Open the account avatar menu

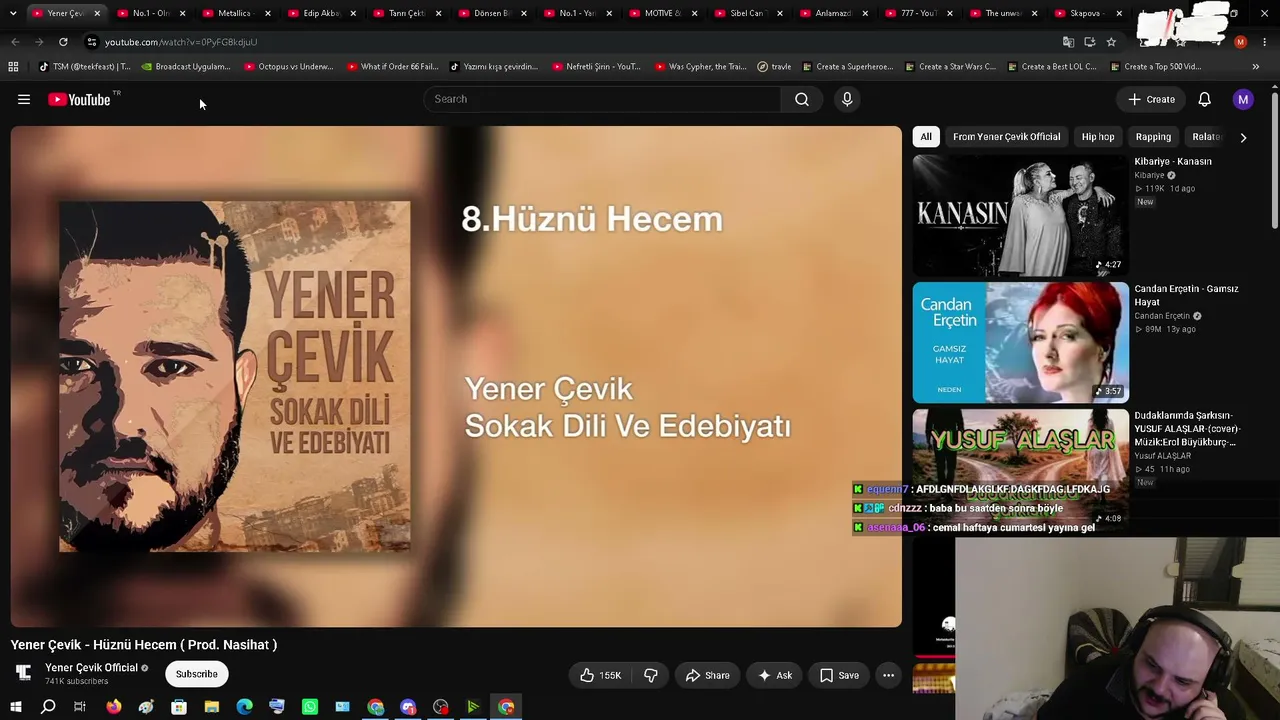[x=1243, y=99]
